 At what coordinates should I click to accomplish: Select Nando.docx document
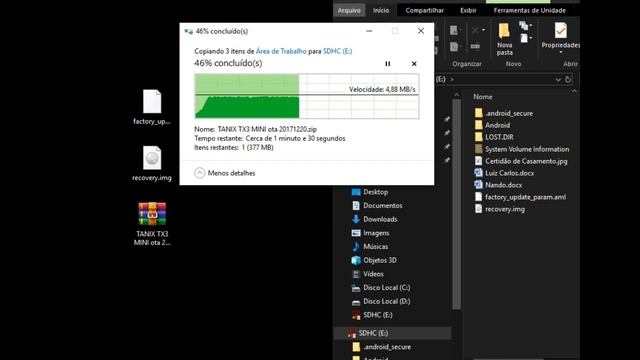tap(498, 185)
